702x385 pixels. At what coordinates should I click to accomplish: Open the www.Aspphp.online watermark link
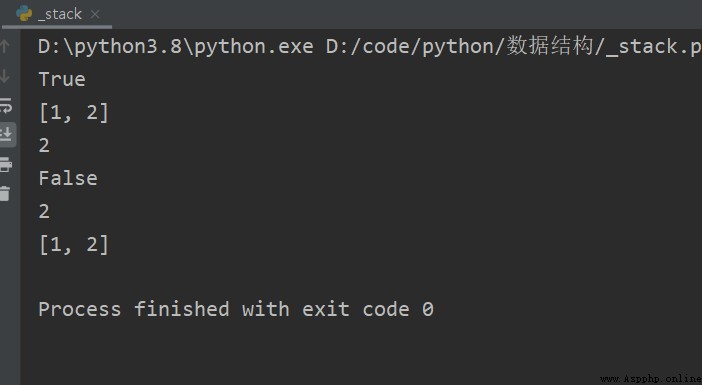tap(651, 379)
